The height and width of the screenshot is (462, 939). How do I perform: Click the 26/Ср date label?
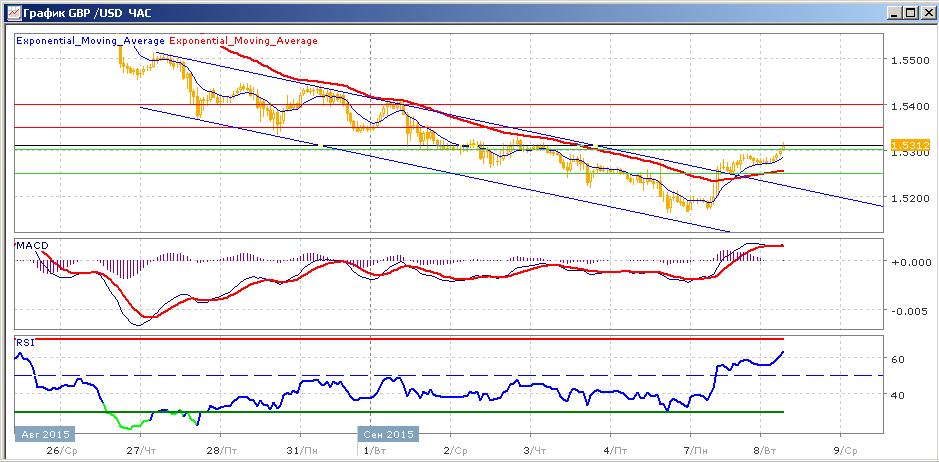click(63, 449)
